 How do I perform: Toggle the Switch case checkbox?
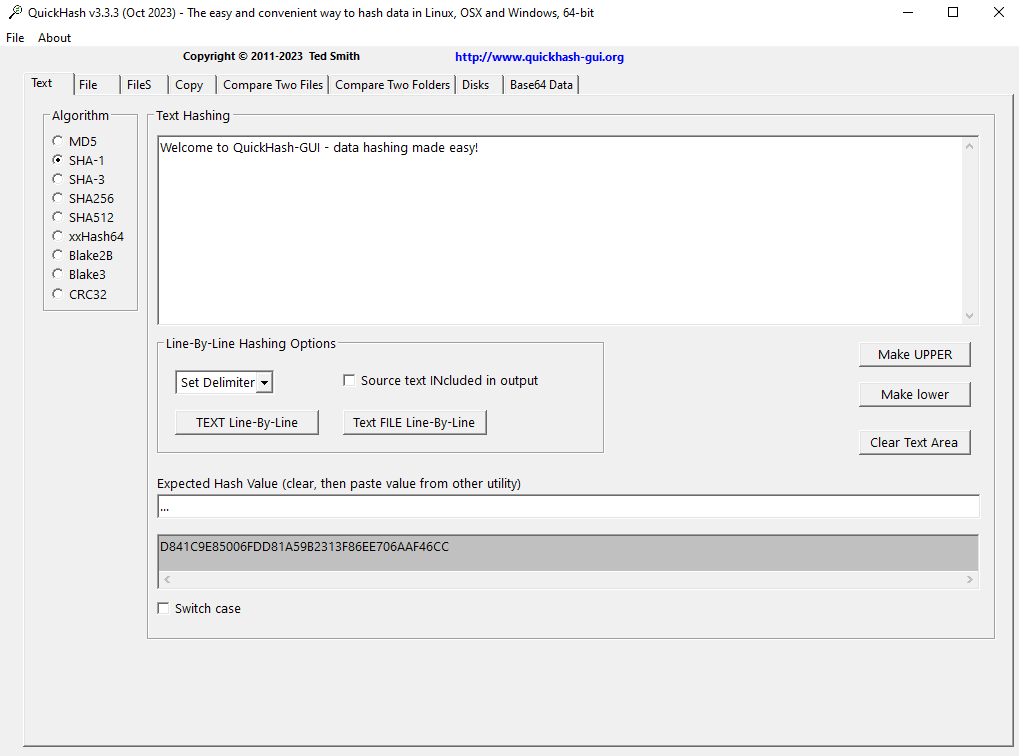tap(163, 608)
